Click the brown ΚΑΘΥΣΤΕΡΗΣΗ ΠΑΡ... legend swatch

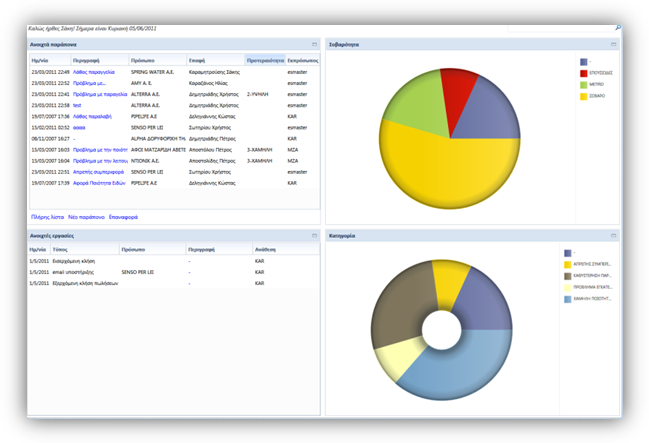[x=567, y=276]
